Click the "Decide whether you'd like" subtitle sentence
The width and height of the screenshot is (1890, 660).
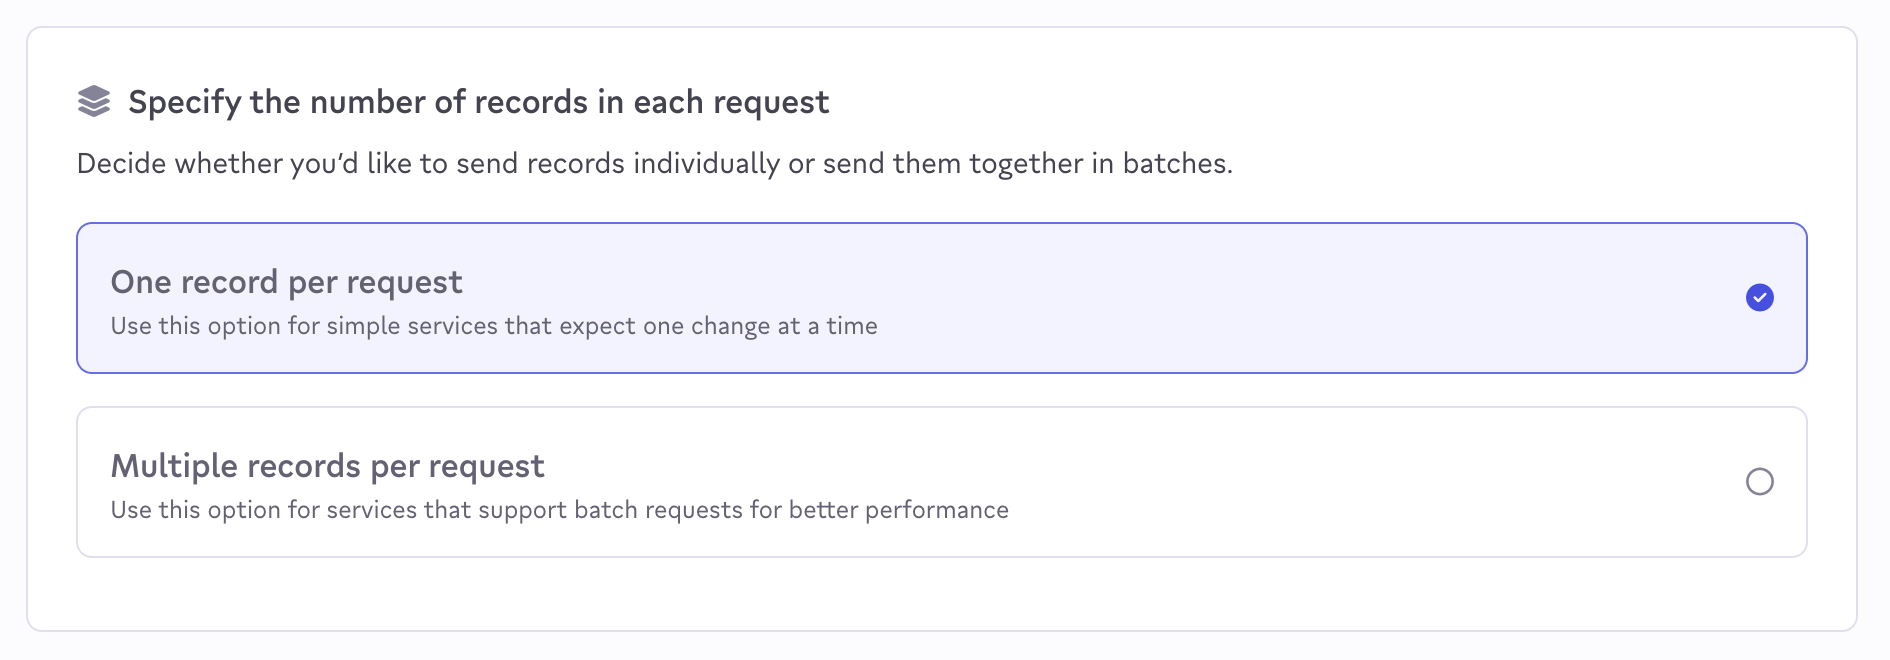click(x=654, y=163)
